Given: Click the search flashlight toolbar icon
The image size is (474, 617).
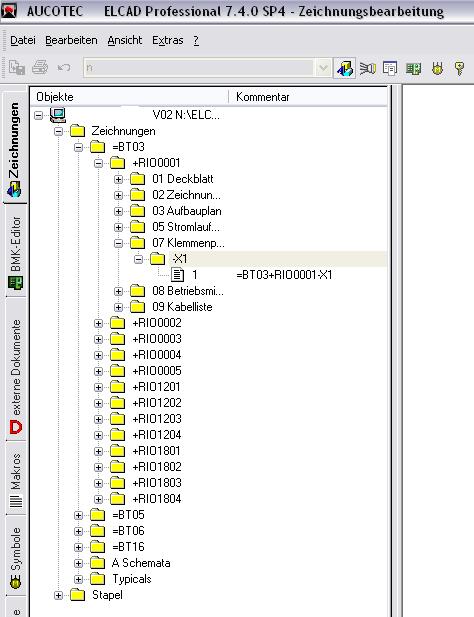Looking at the screenshot, I should (x=368, y=68).
